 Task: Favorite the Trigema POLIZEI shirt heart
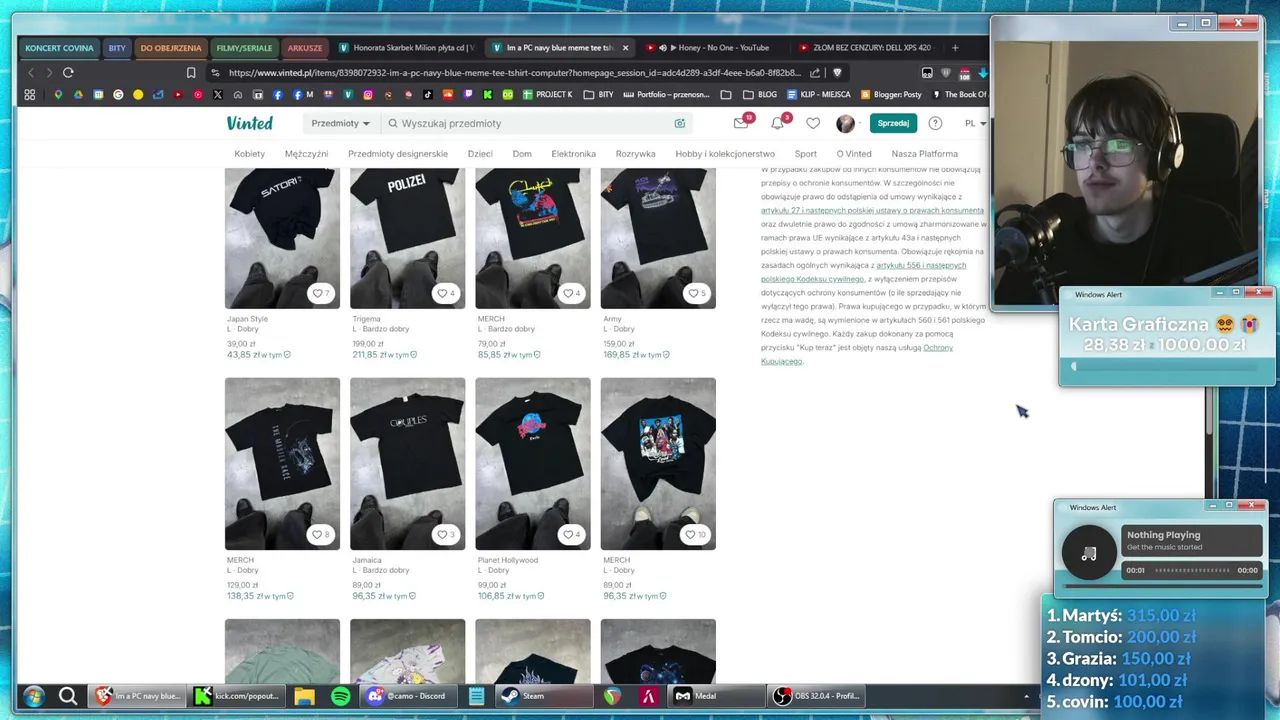[446, 293]
